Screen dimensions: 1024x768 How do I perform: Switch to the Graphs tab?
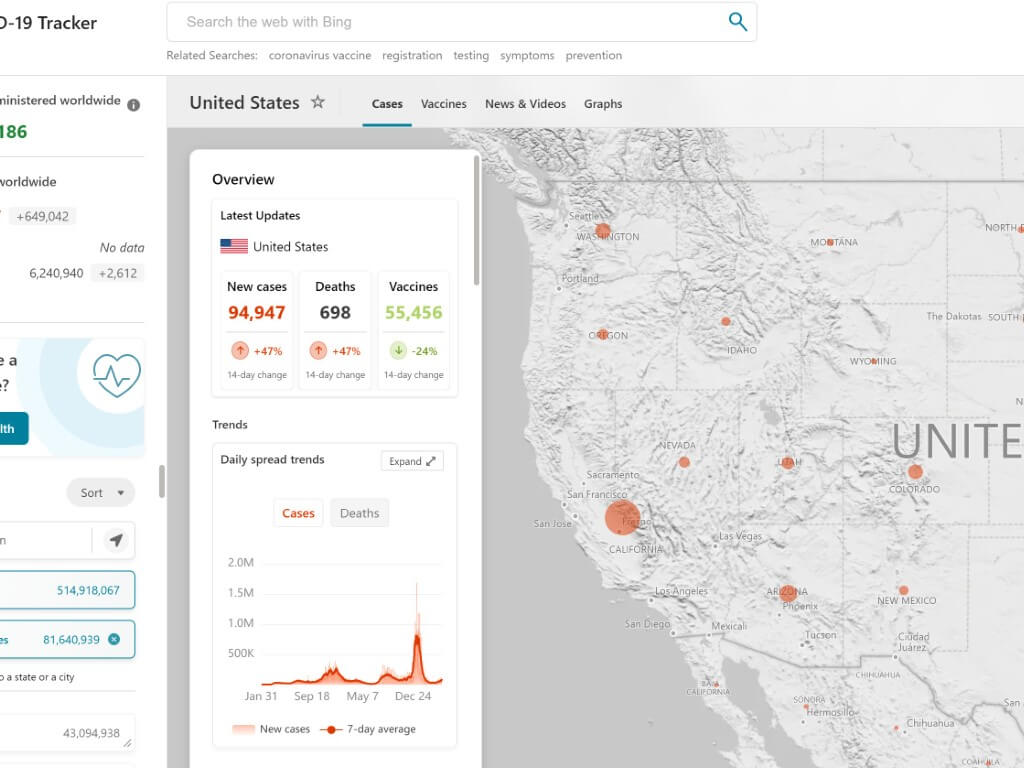pos(603,104)
